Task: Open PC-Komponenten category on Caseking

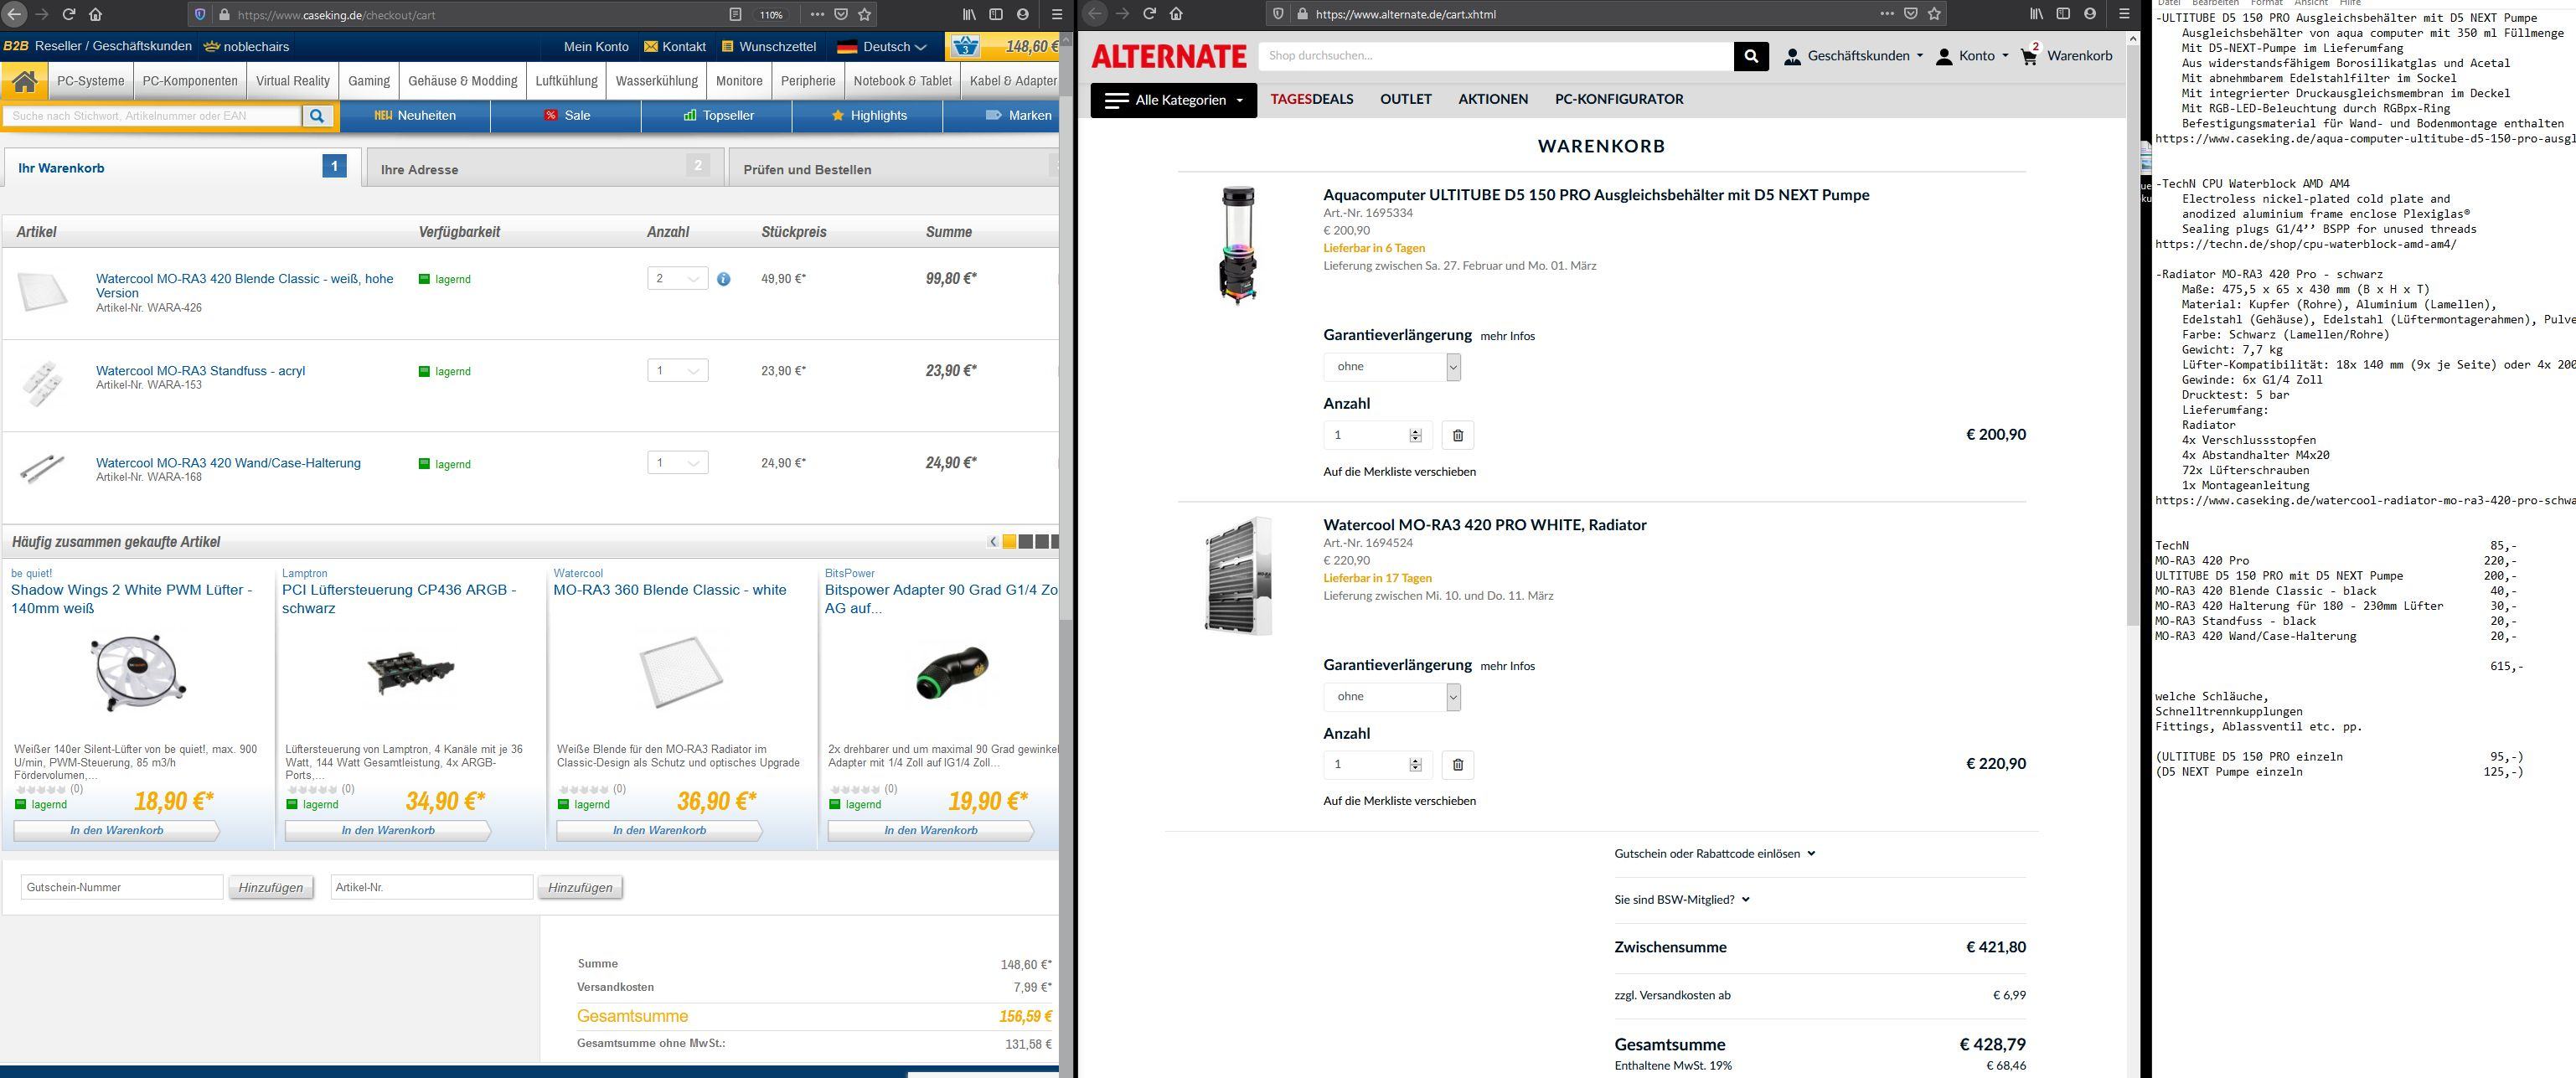Action: coord(190,81)
